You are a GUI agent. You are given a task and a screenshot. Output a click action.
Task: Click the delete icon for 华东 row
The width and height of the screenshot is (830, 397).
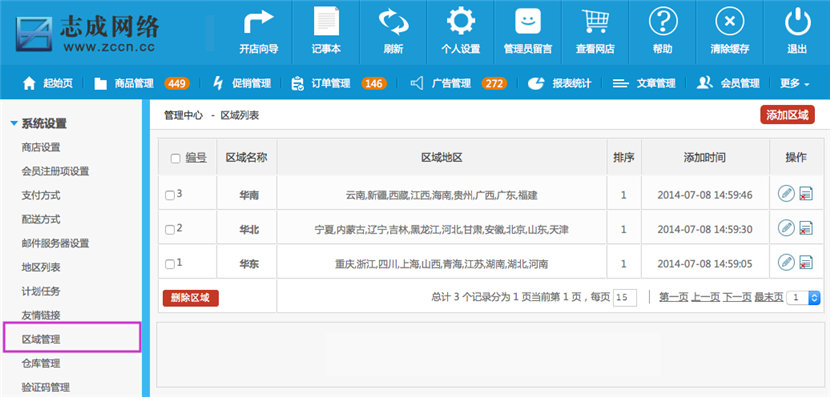click(806, 263)
